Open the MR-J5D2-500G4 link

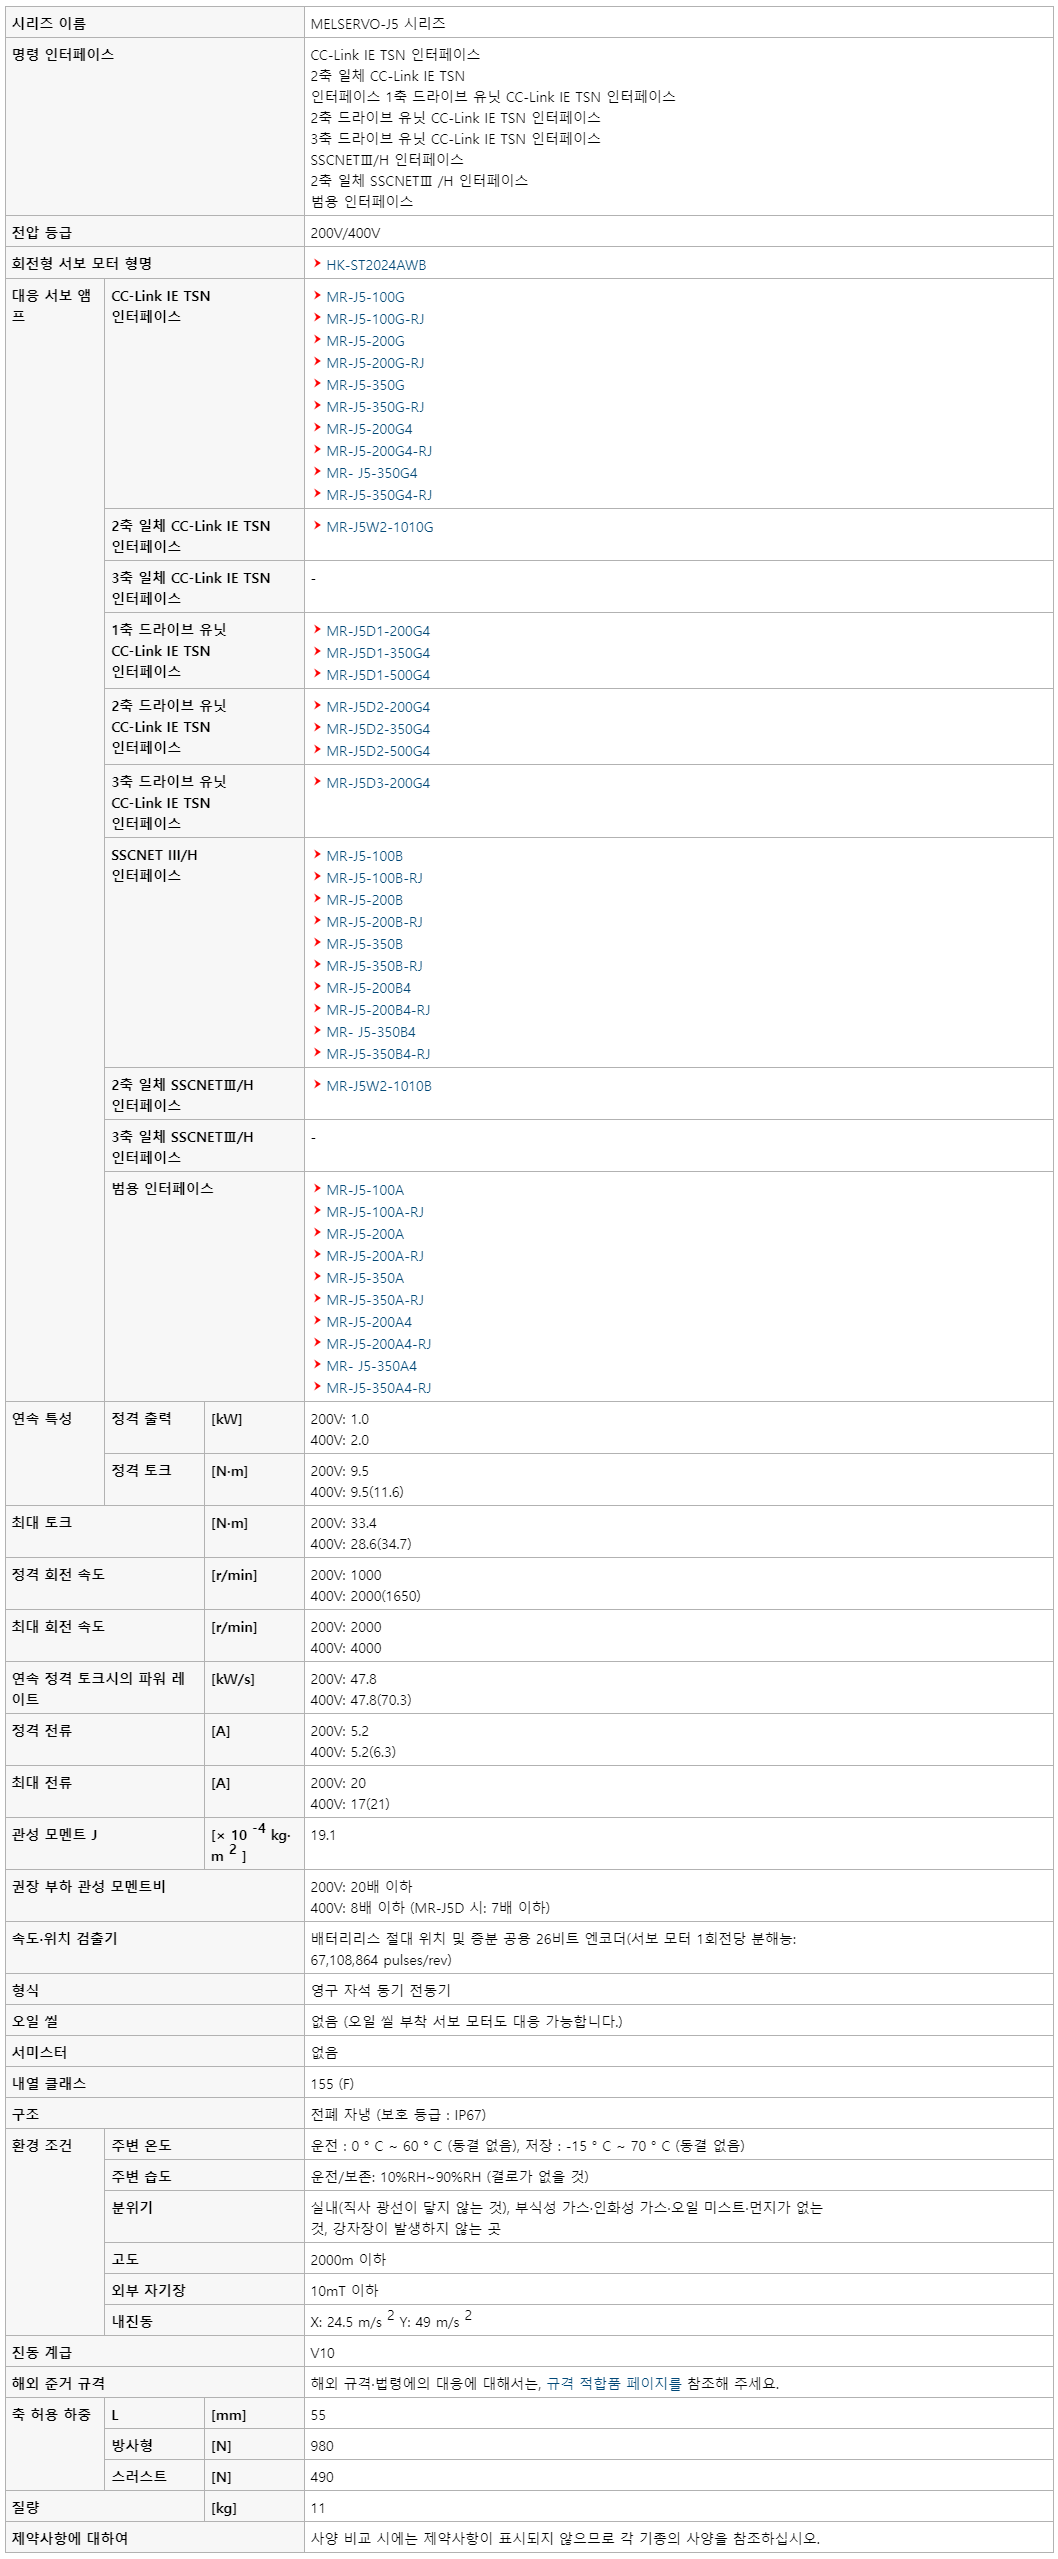[378, 751]
